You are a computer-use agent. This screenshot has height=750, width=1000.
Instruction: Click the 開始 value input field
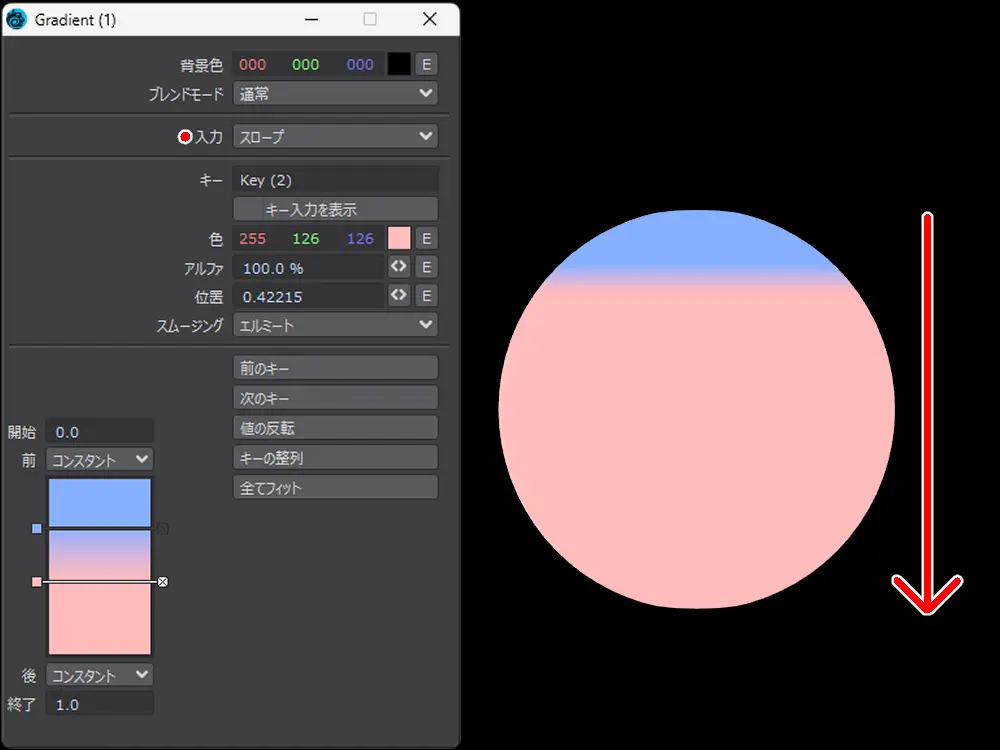[99, 432]
